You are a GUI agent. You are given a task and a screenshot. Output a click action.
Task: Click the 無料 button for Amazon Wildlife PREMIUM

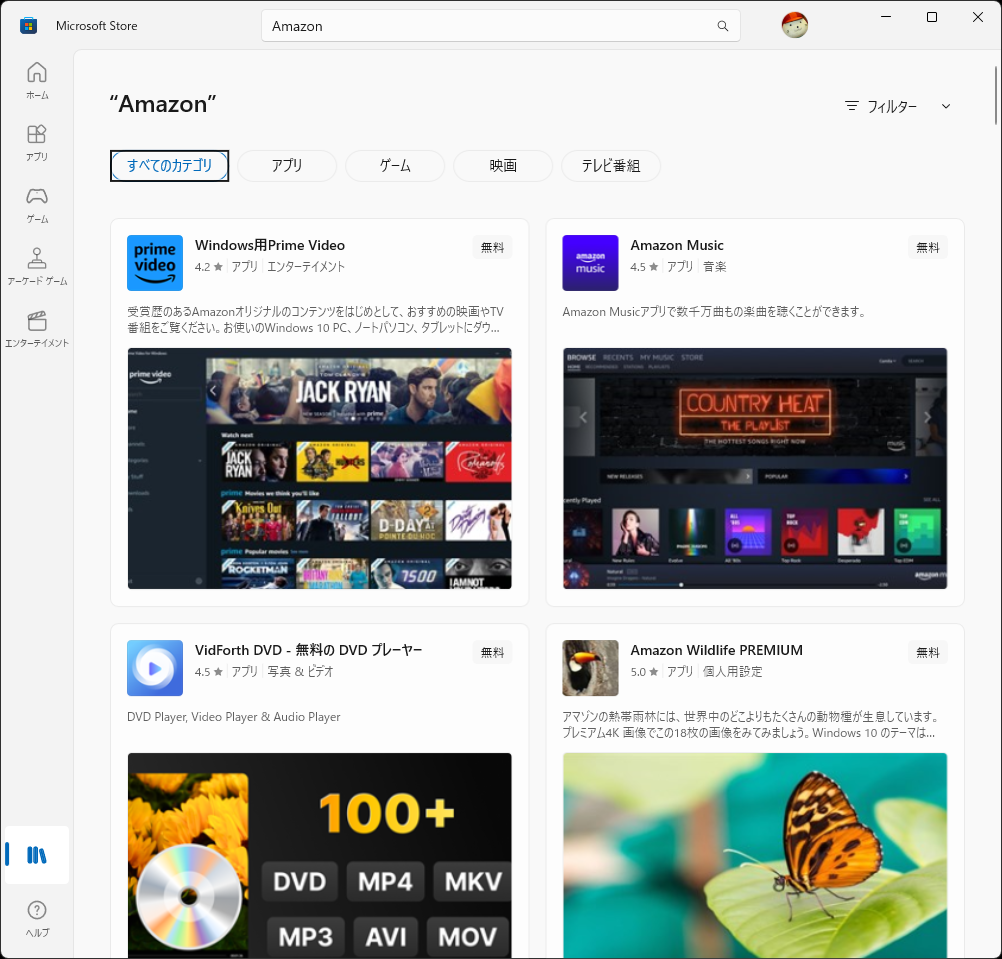point(927,652)
